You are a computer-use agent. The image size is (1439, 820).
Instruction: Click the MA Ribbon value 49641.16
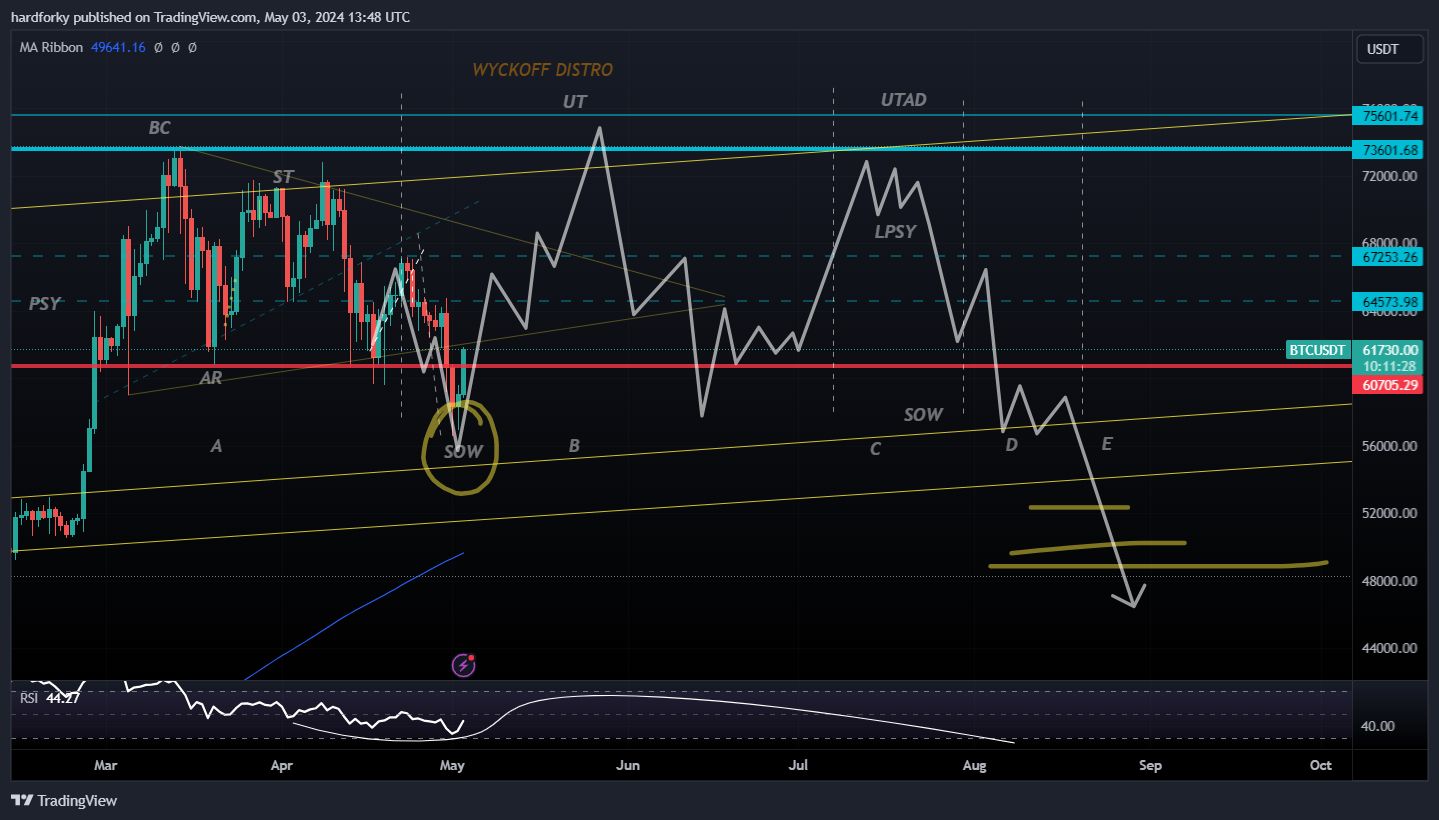pyautogui.click(x=118, y=47)
